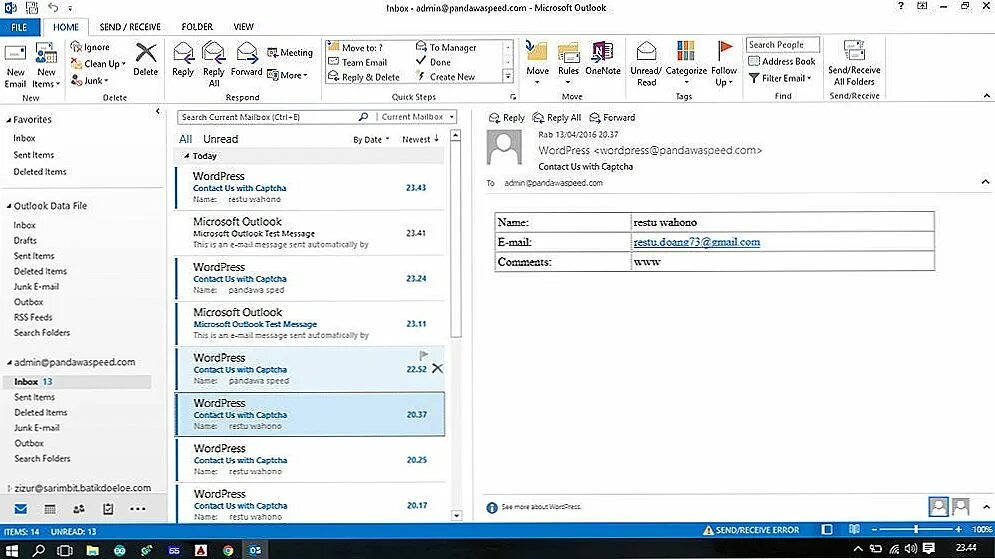Open the Categorize color menu
The image size is (995, 559).
coord(686,64)
